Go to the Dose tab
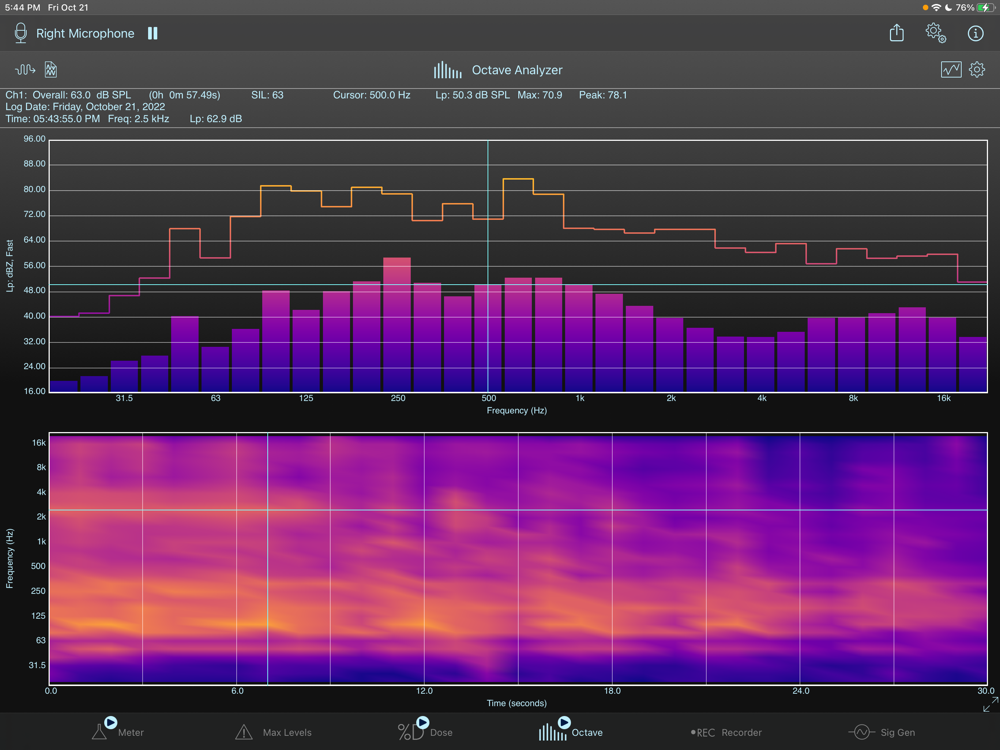1000x750 pixels. coord(426,731)
